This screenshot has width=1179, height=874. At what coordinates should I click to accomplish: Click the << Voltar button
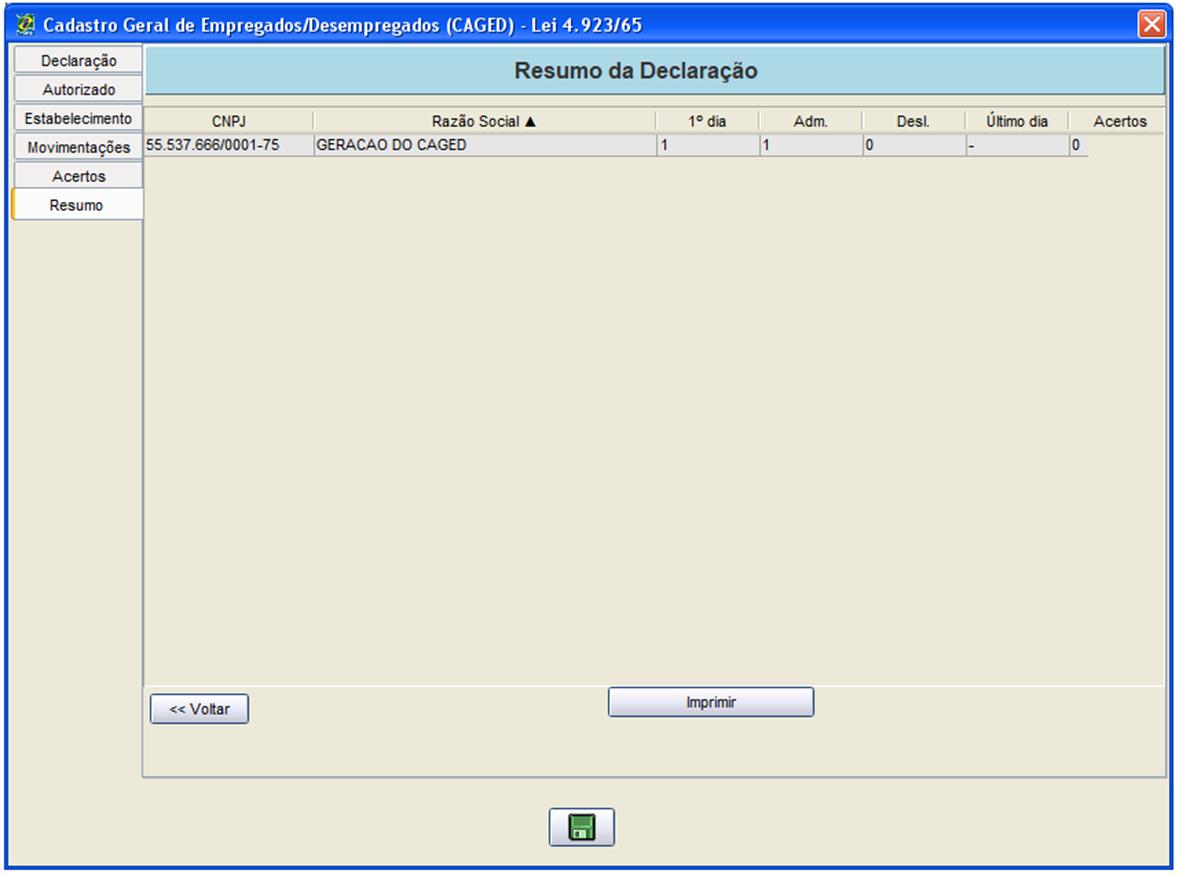pos(199,709)
